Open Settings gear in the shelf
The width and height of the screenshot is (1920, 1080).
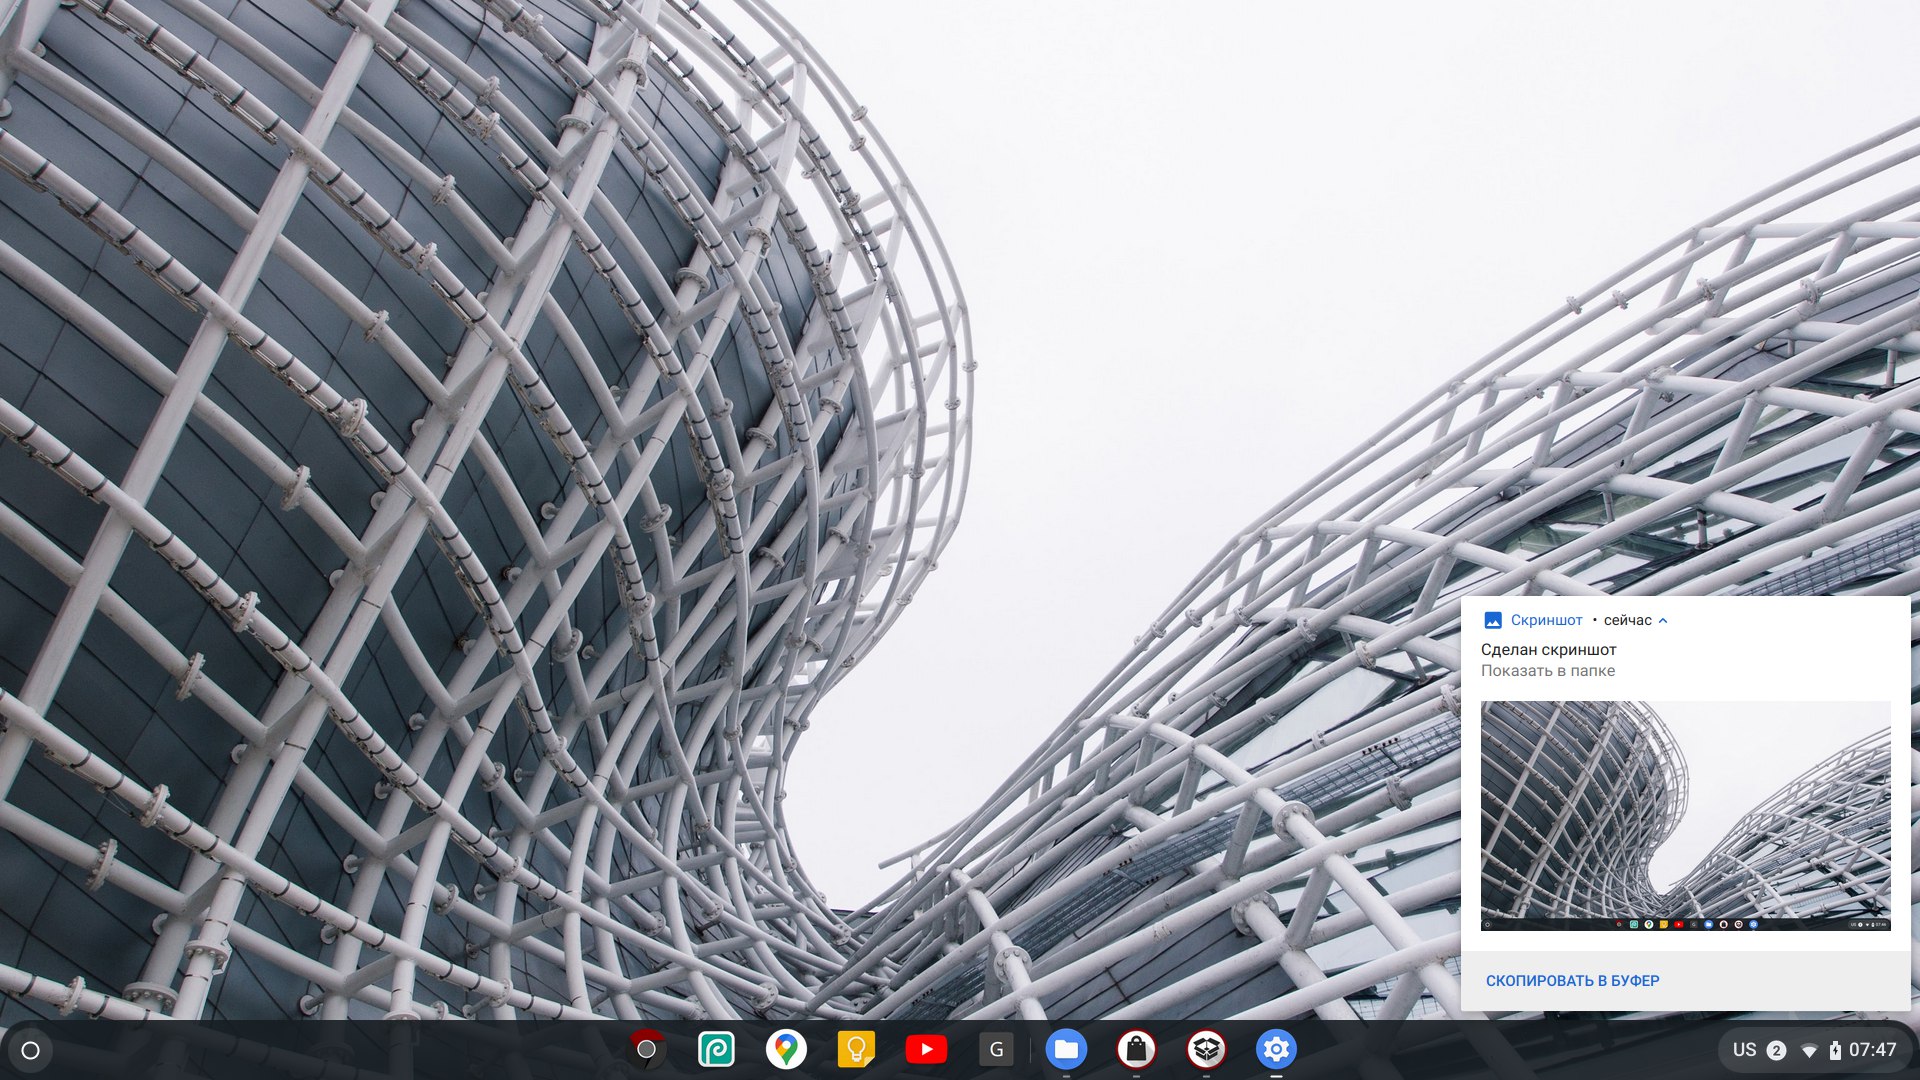1276,1049
